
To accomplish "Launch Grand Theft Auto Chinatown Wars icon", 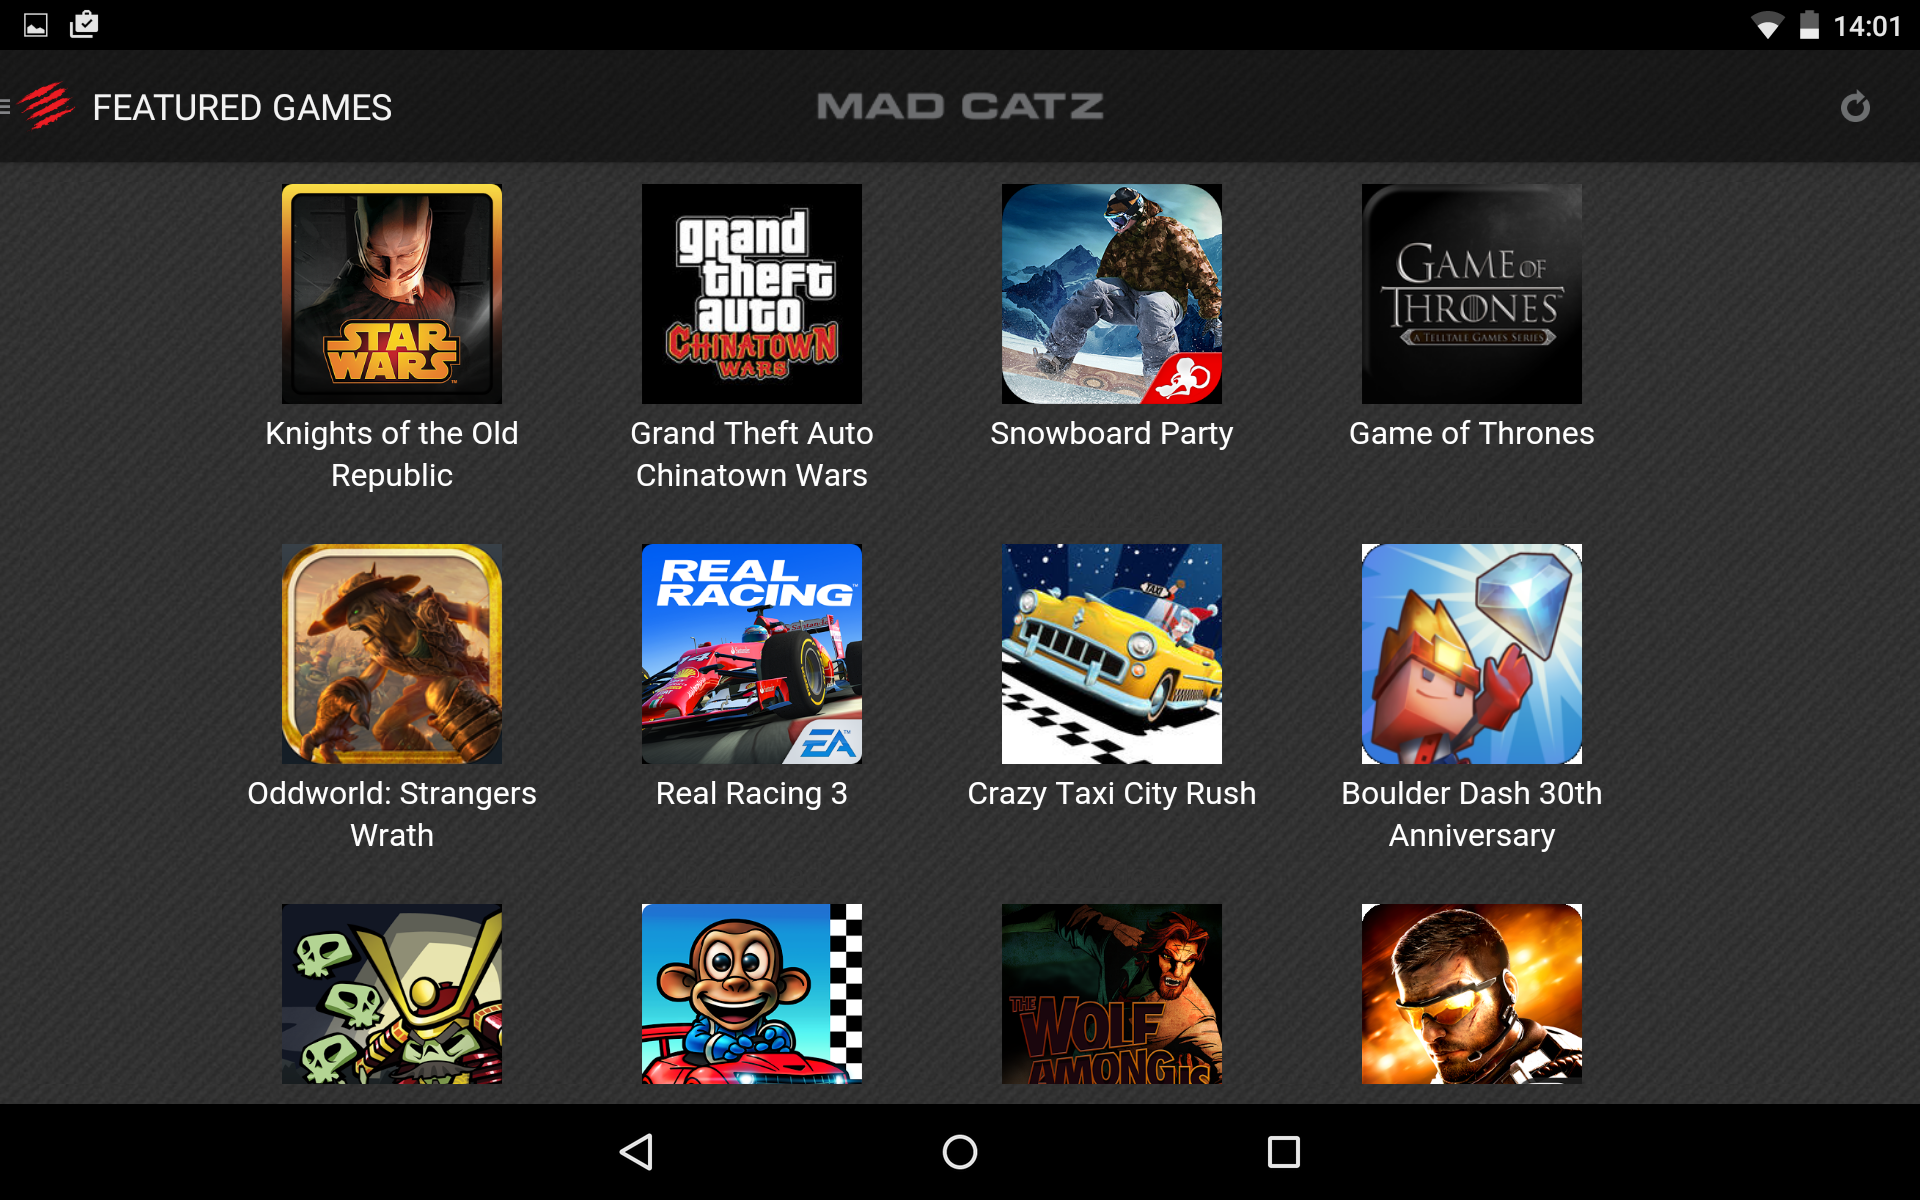I will point(752,294).
